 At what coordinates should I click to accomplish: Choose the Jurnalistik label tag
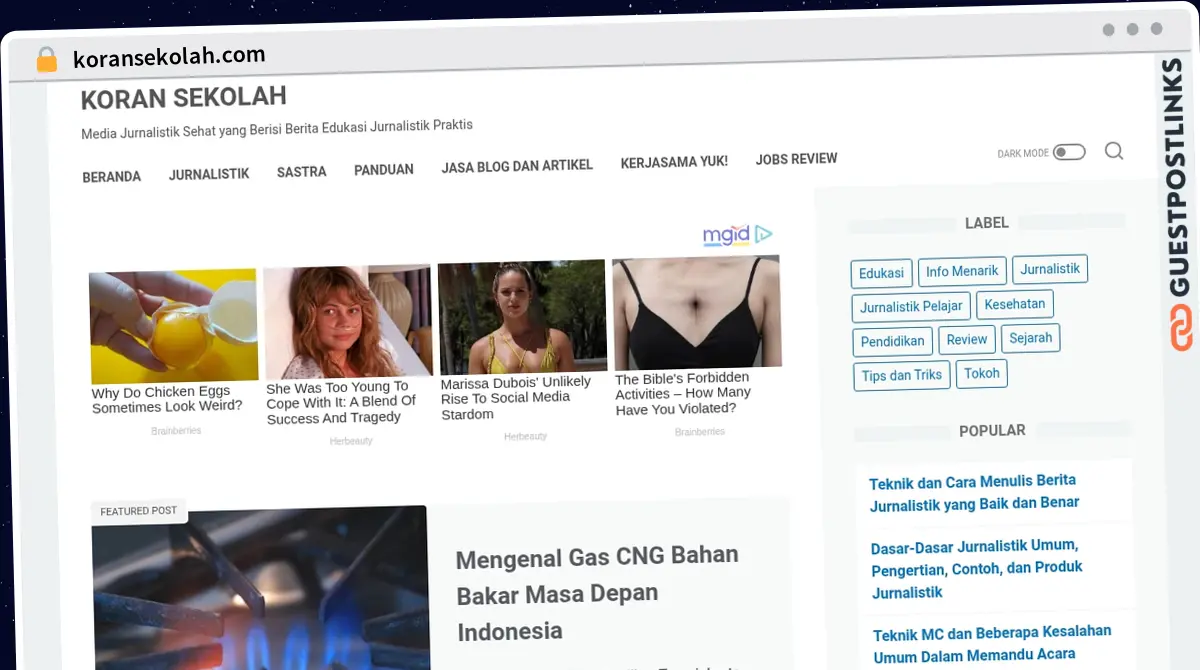(1050, 269)
